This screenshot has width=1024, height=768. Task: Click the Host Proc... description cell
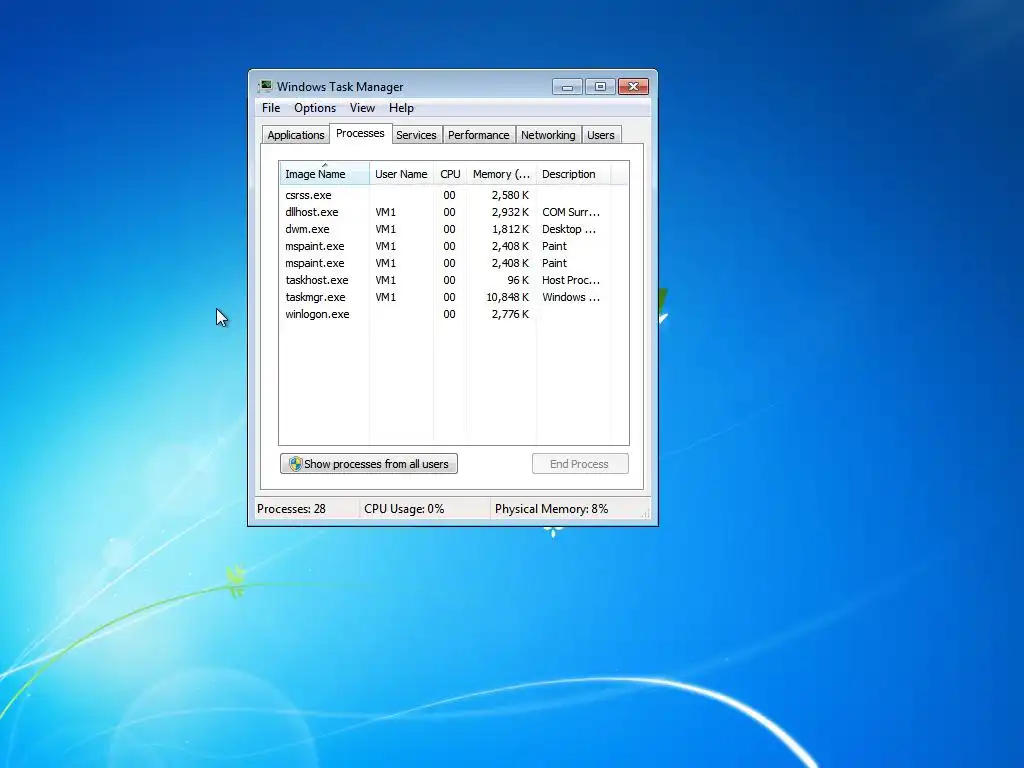571,280
